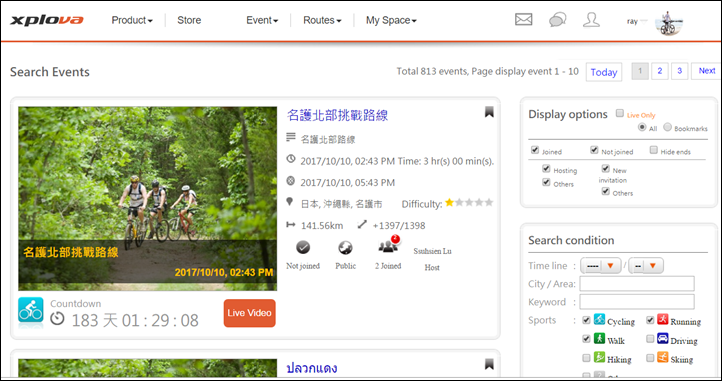Image resolution: width=722 pixels, height=381 pixels.
Task: Expand the Time line month dropdown
Action: tap(646, 266)
